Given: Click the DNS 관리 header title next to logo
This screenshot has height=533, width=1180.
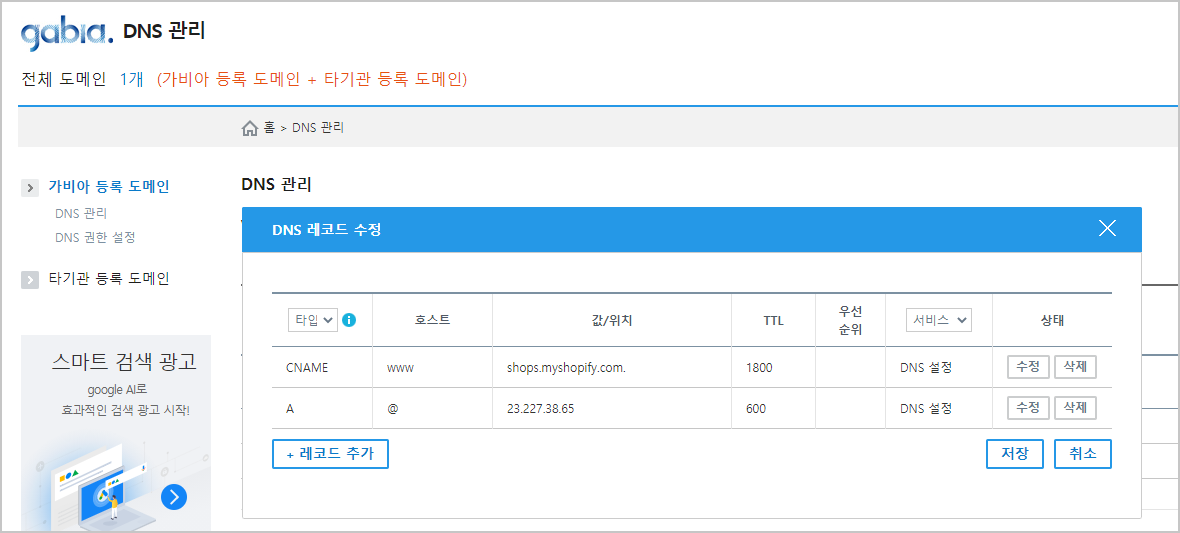Looking at the screenshot, I should 164,32.
